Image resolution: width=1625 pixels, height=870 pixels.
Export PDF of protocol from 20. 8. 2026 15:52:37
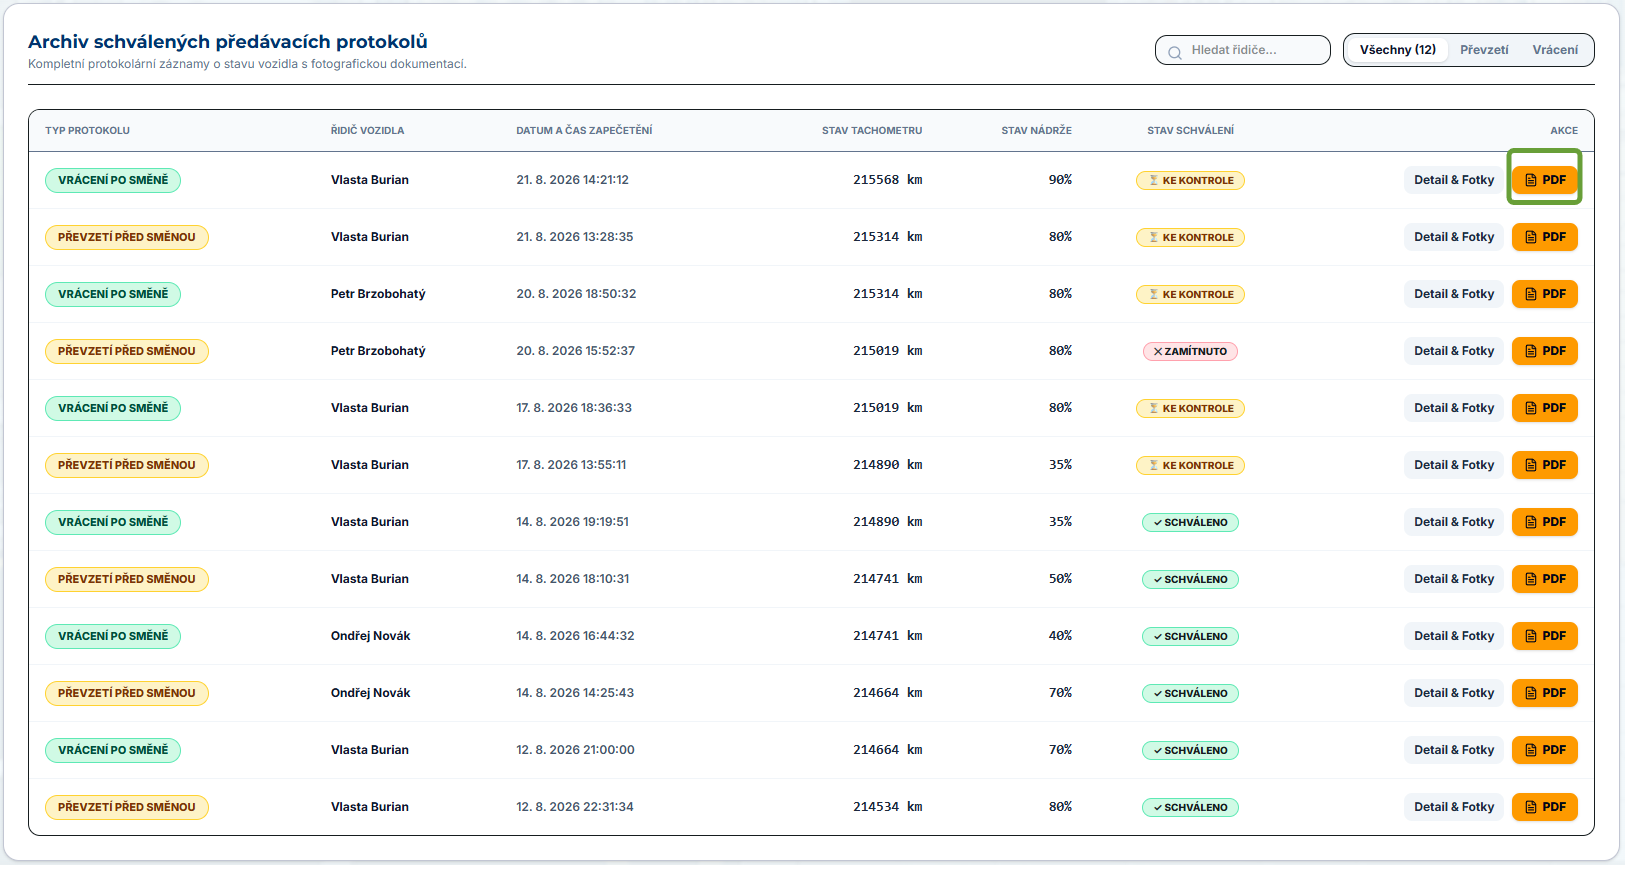pos(1544,351)
